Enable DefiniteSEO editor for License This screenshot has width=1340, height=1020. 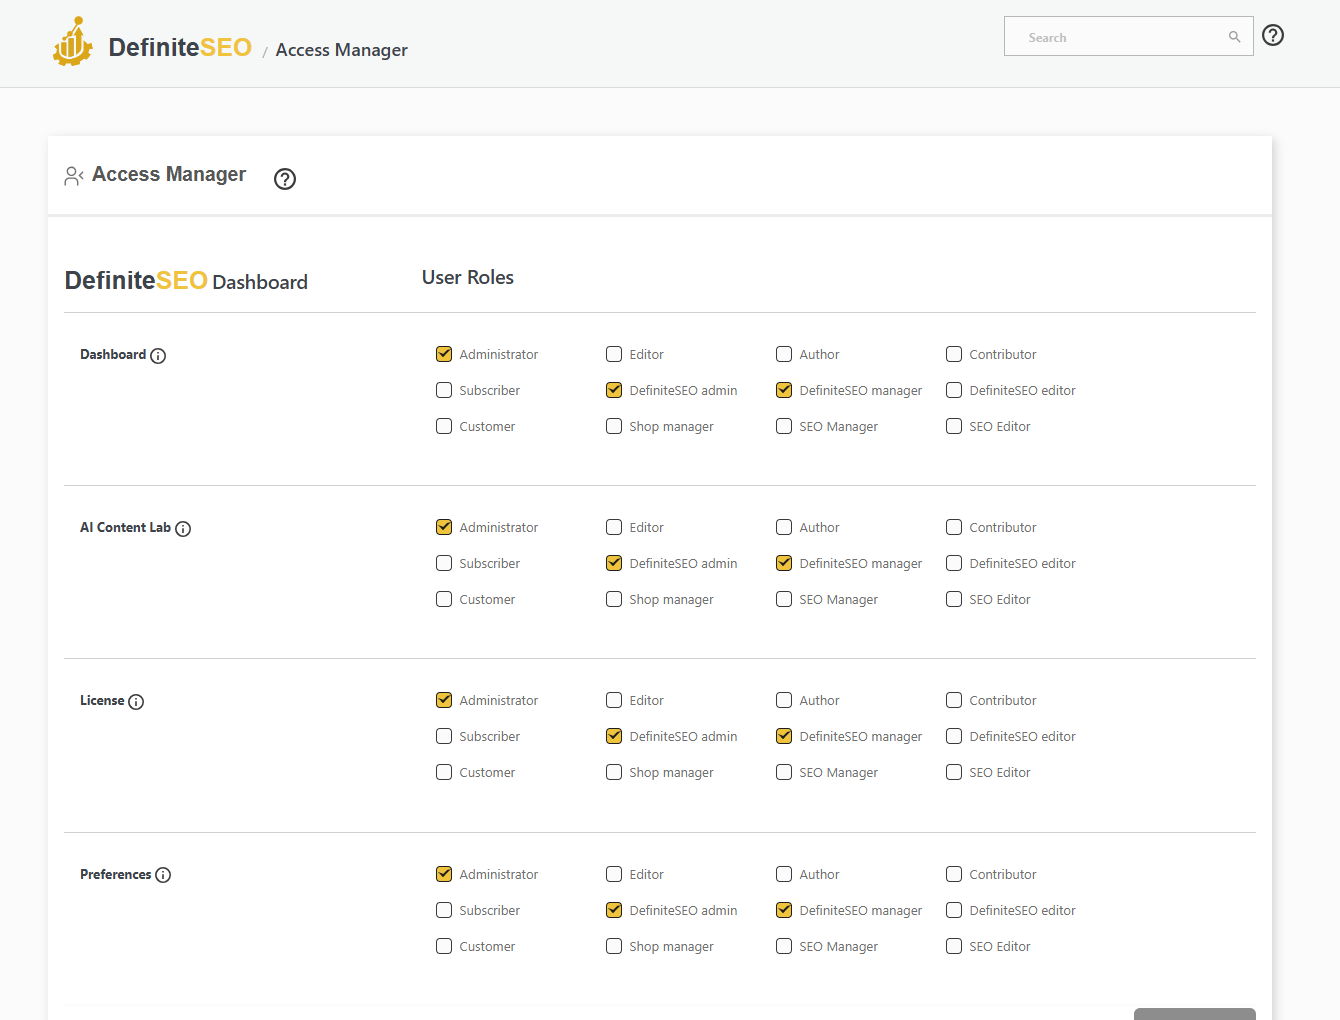(954, 736)
